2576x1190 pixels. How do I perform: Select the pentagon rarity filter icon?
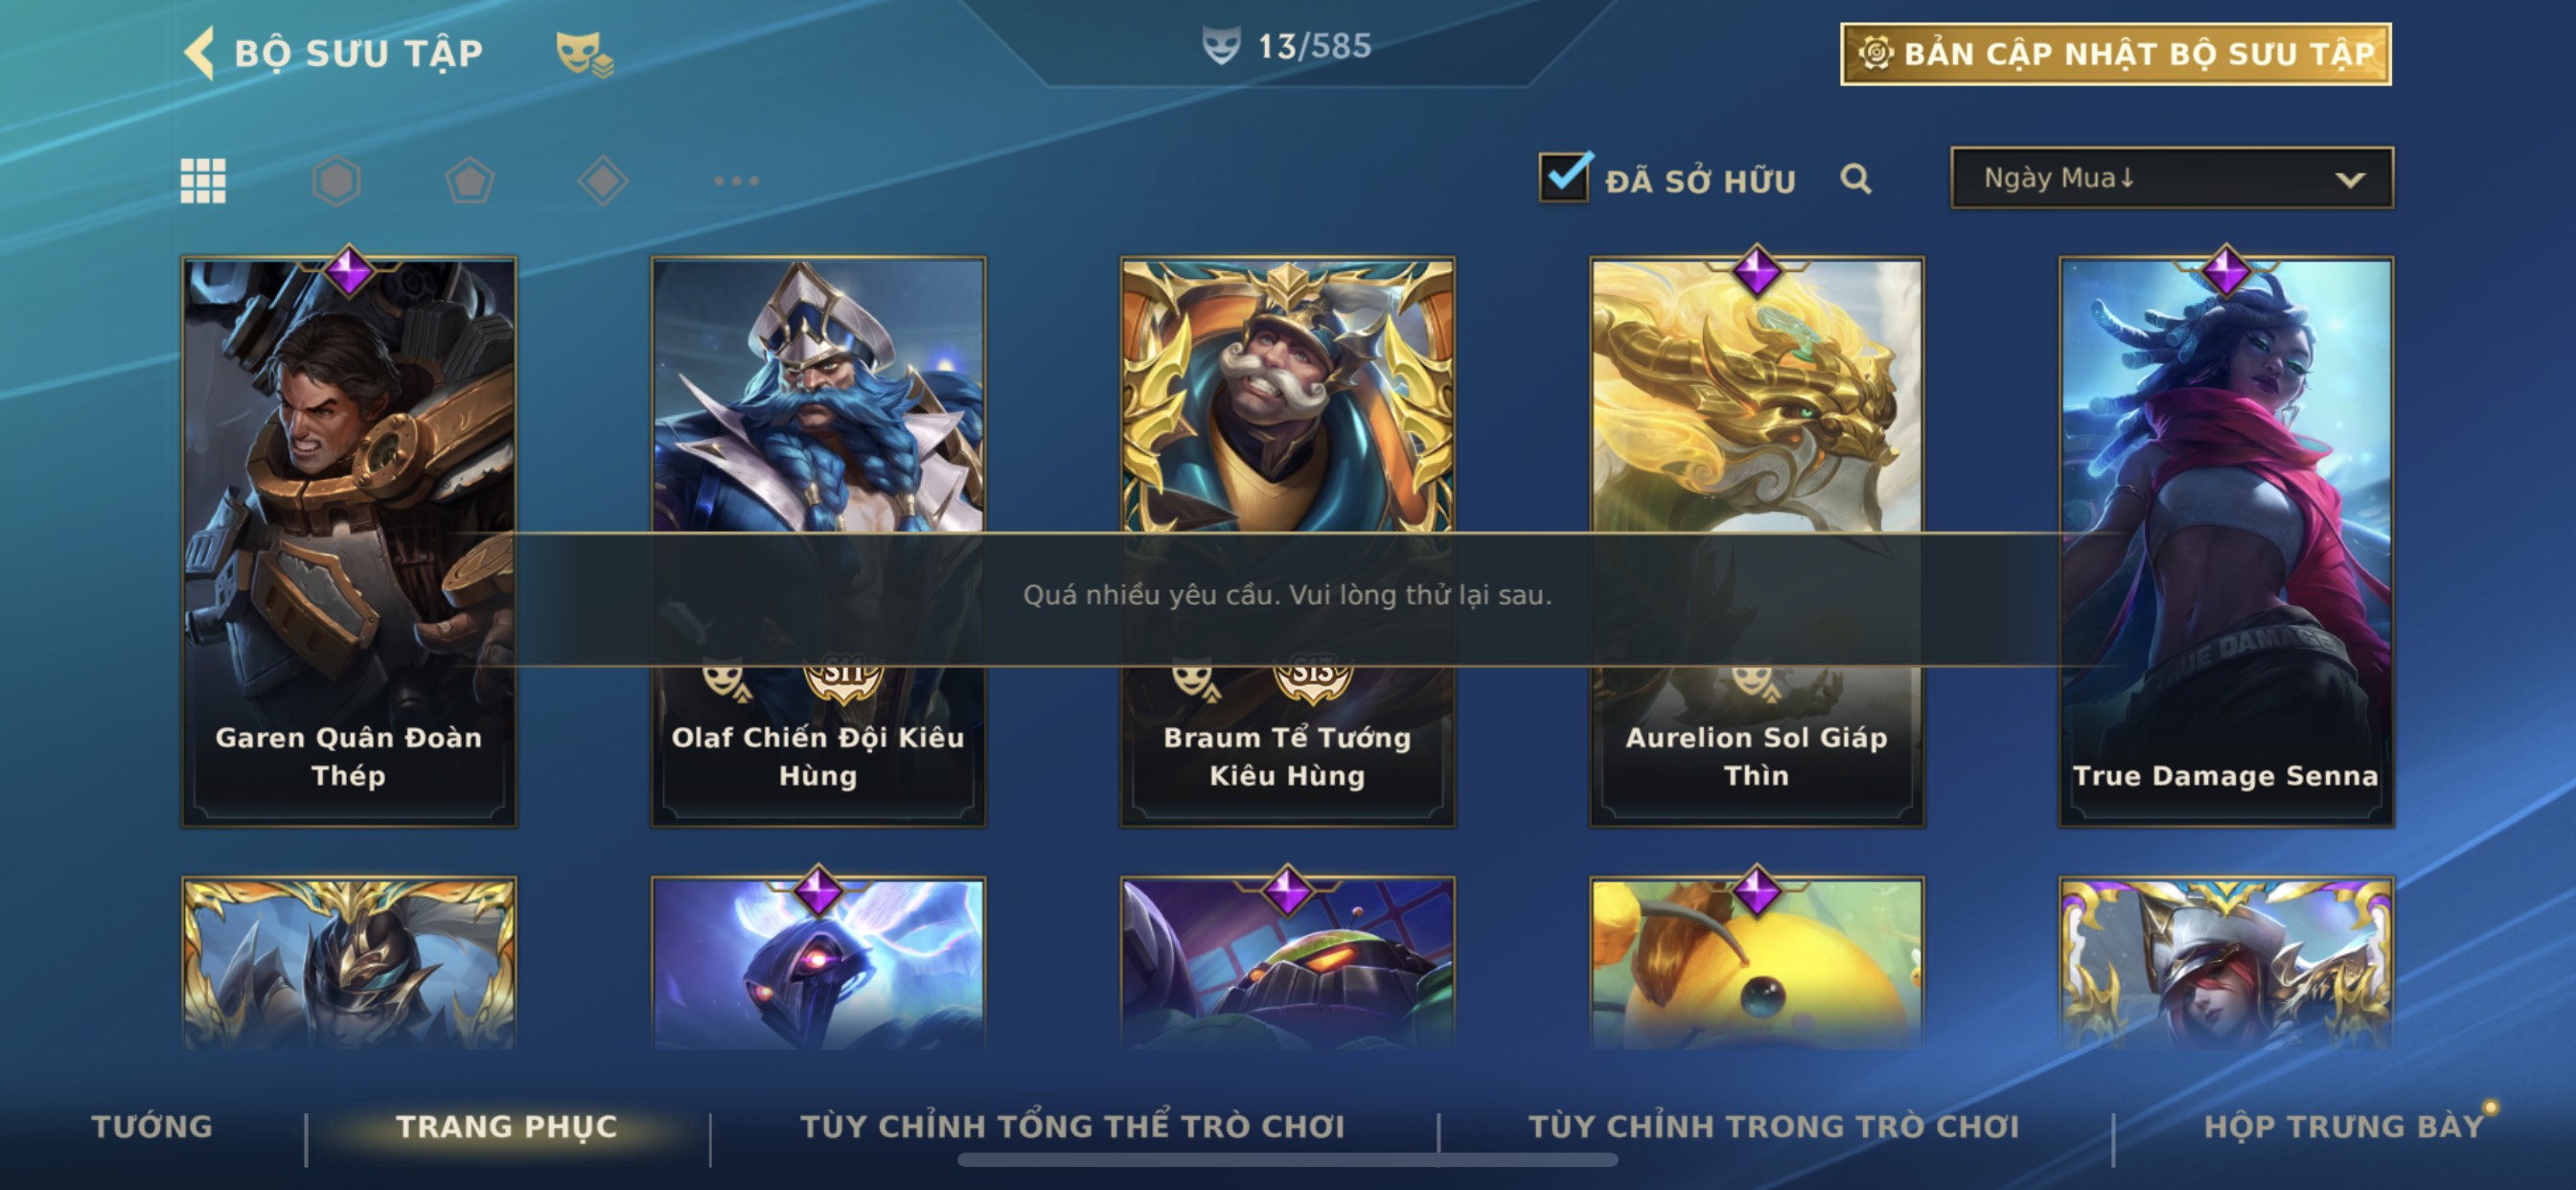click(470, 181)
